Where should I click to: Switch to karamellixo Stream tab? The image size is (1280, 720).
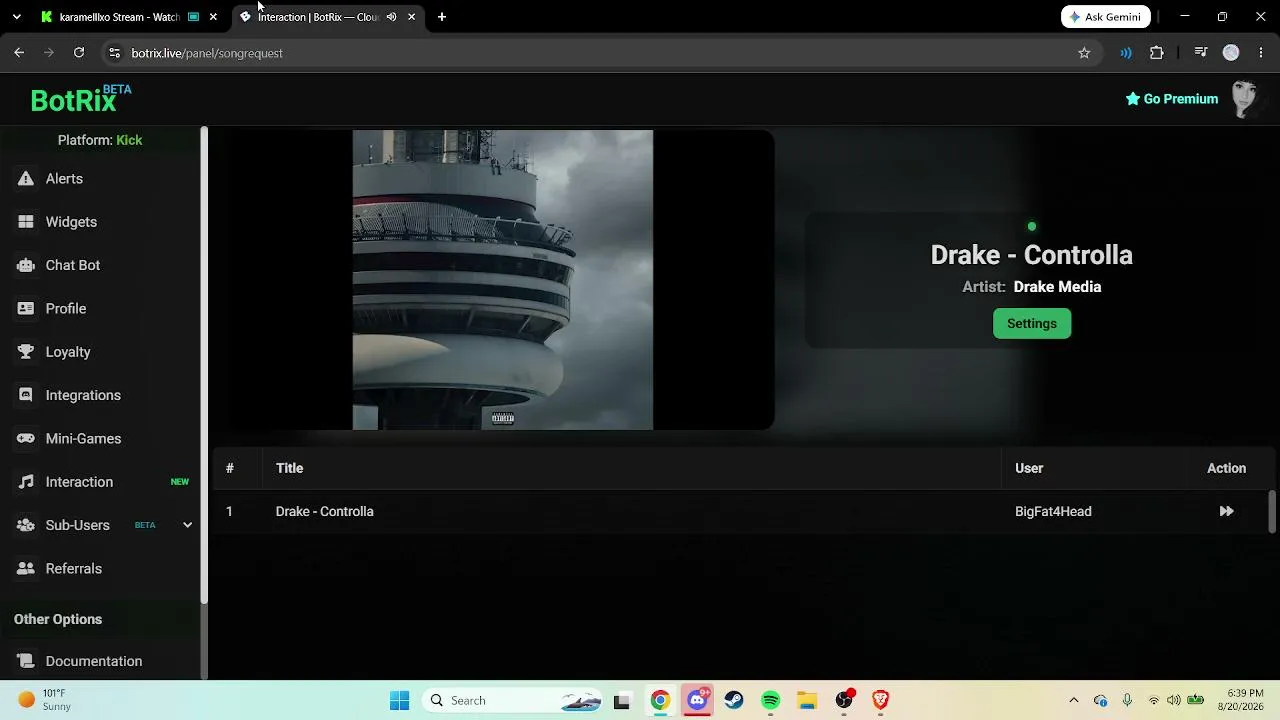point(119,17)
